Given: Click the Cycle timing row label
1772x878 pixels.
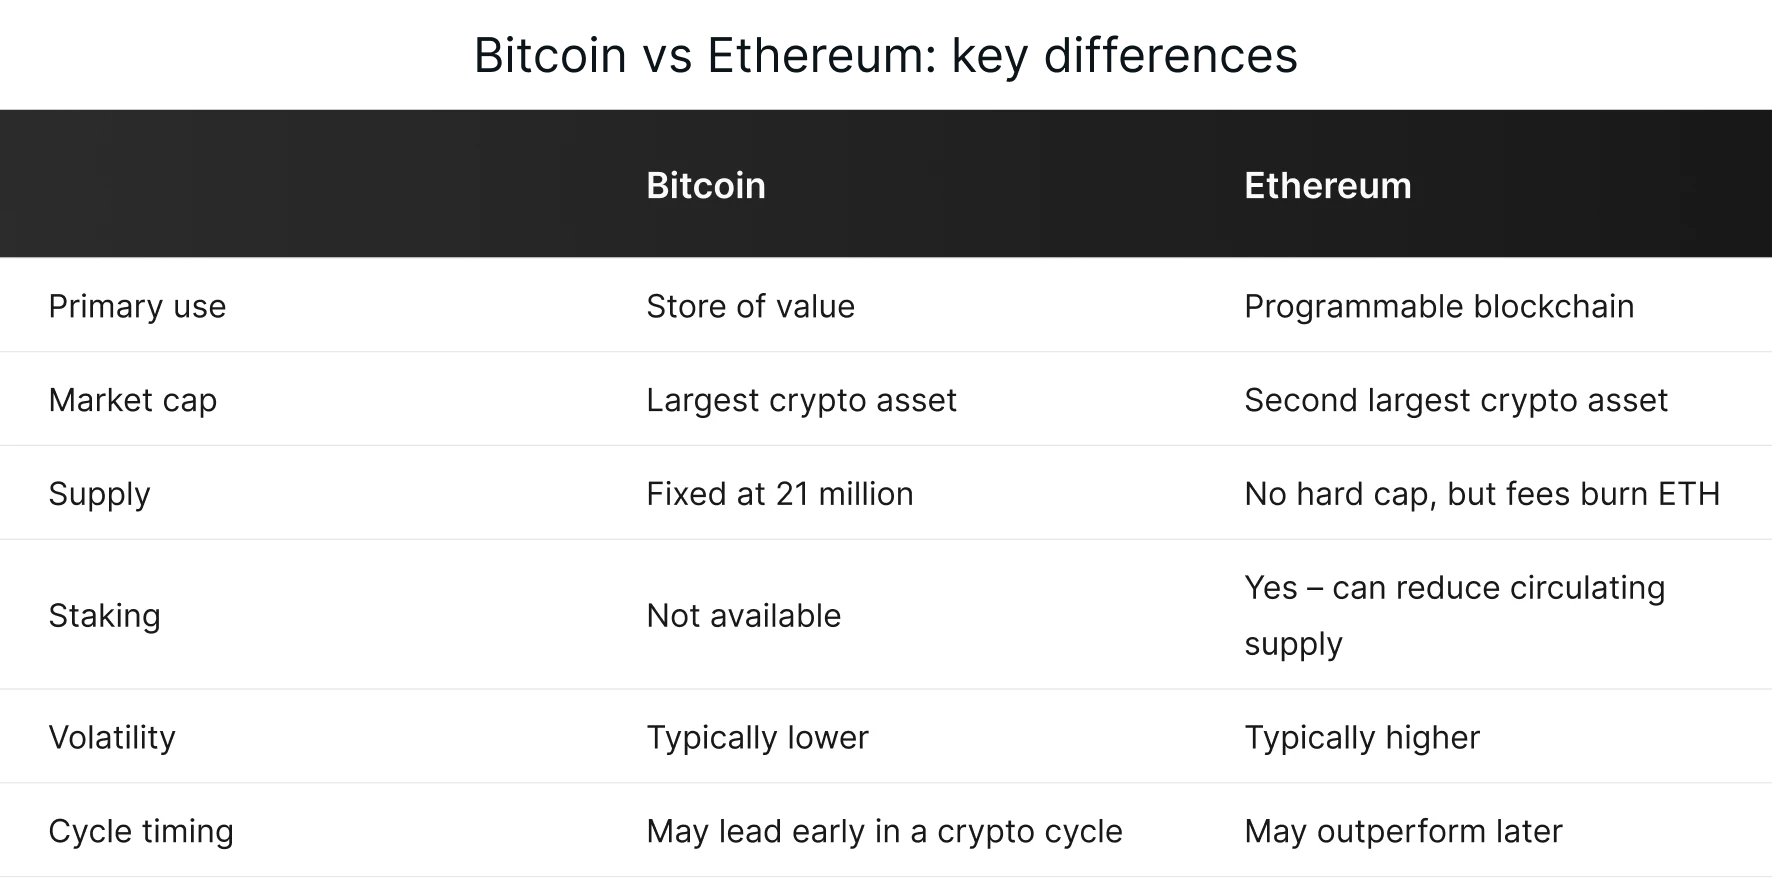Looking at the screenshot, I should point(140,832).
